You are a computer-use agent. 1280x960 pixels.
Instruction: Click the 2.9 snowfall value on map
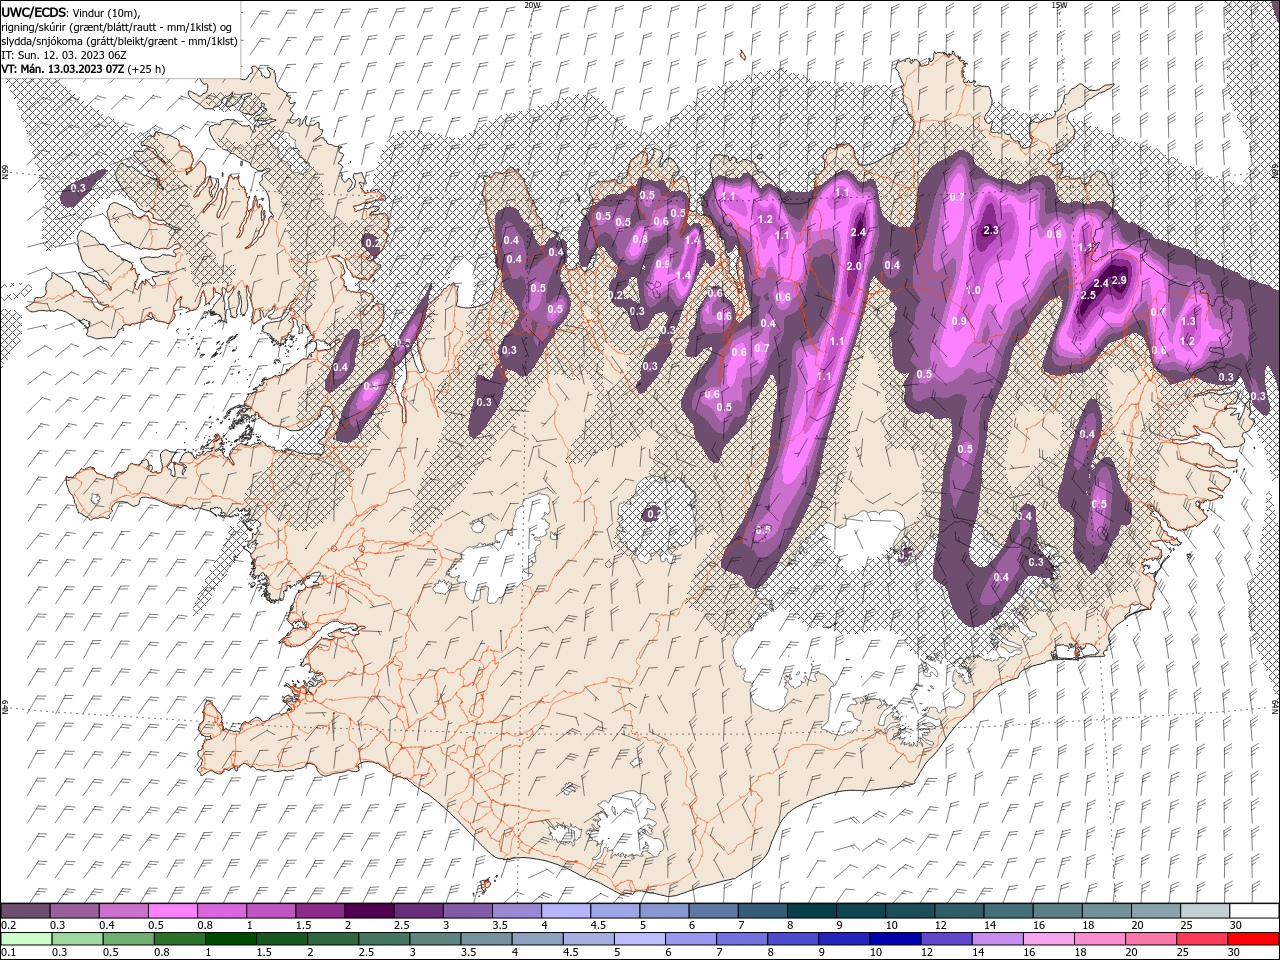pyautogui.click(x=1119, y=280)
